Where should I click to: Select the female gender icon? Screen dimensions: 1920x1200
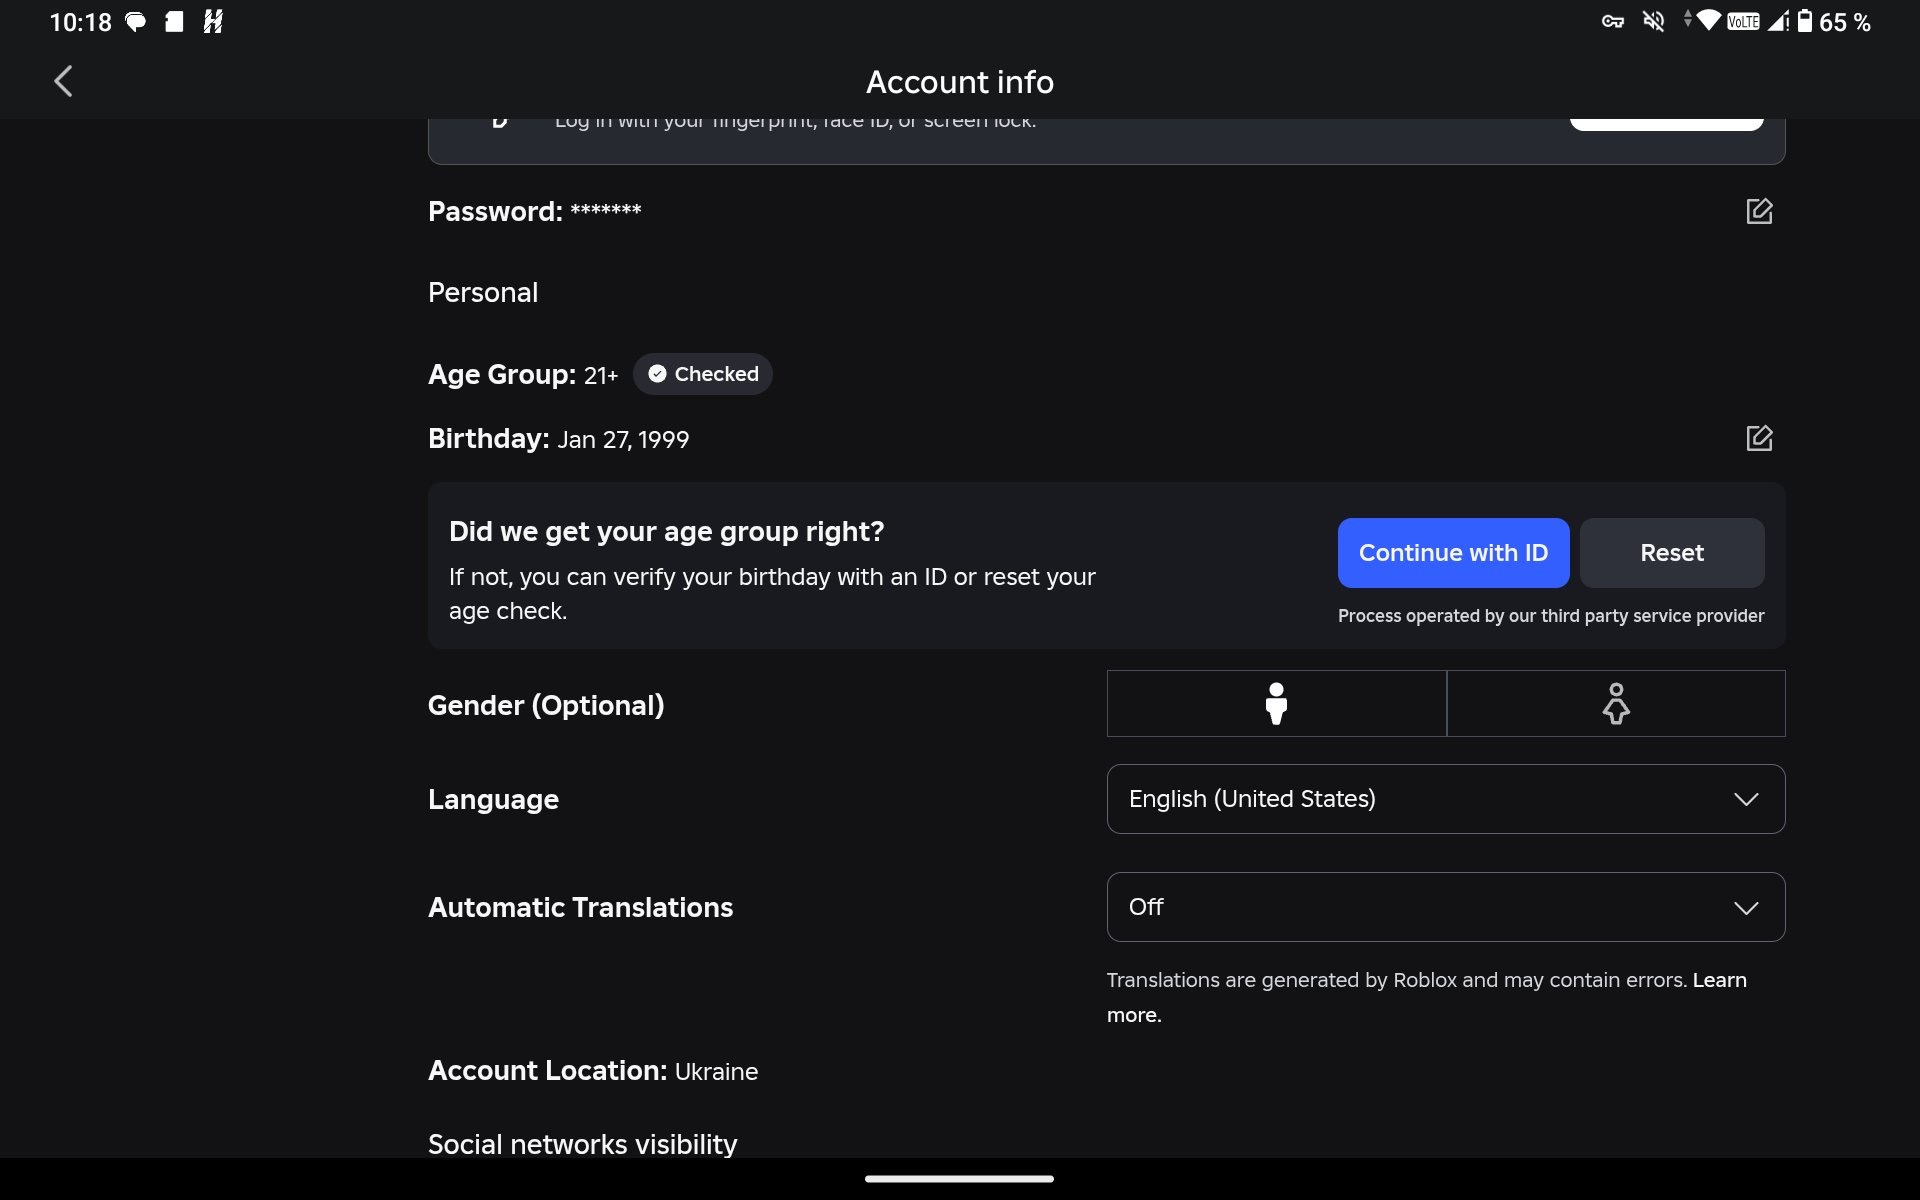pyautogui.click(x=1616, y=703)
